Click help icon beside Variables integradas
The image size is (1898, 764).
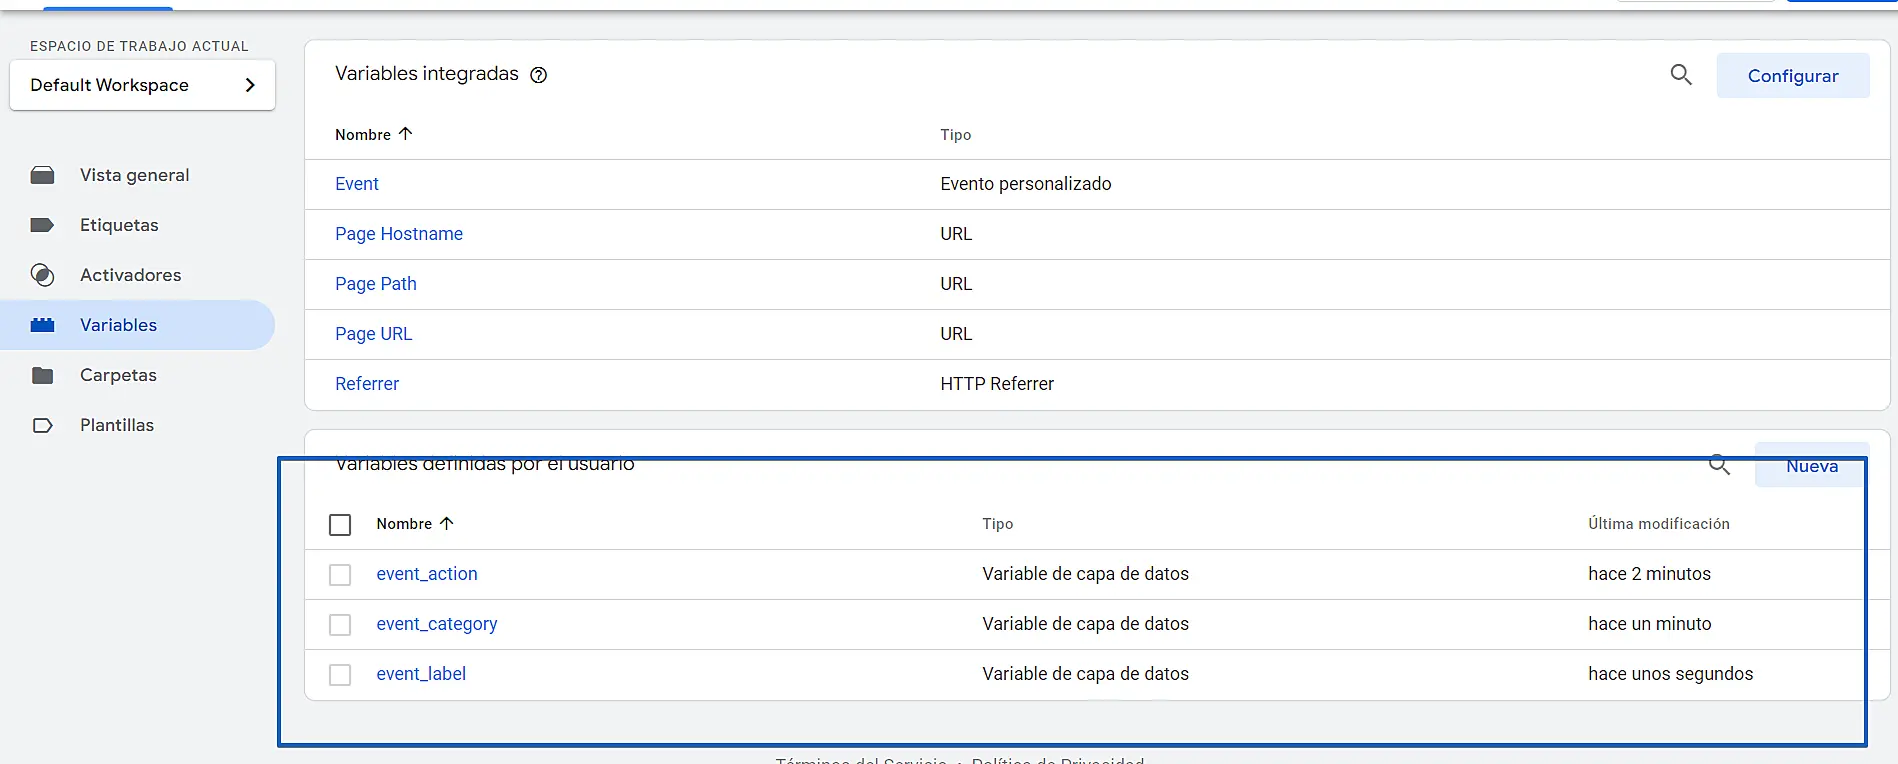pyautogui.click(x=538, y=75)
